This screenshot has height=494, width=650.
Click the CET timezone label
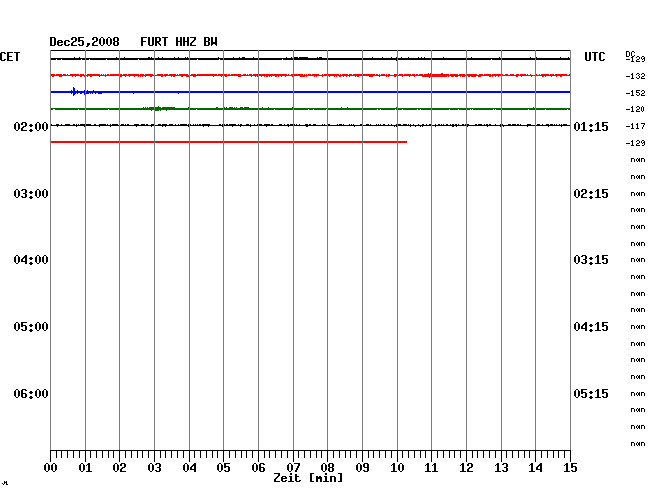(10, 57)
